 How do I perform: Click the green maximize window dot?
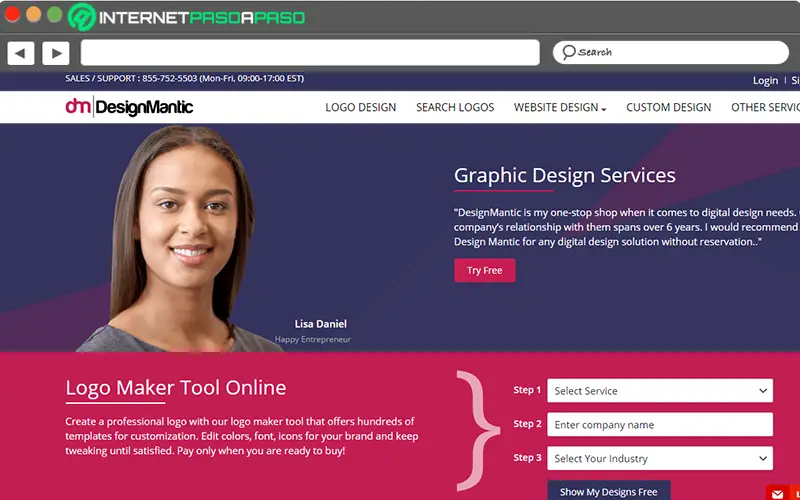[55, 14]
